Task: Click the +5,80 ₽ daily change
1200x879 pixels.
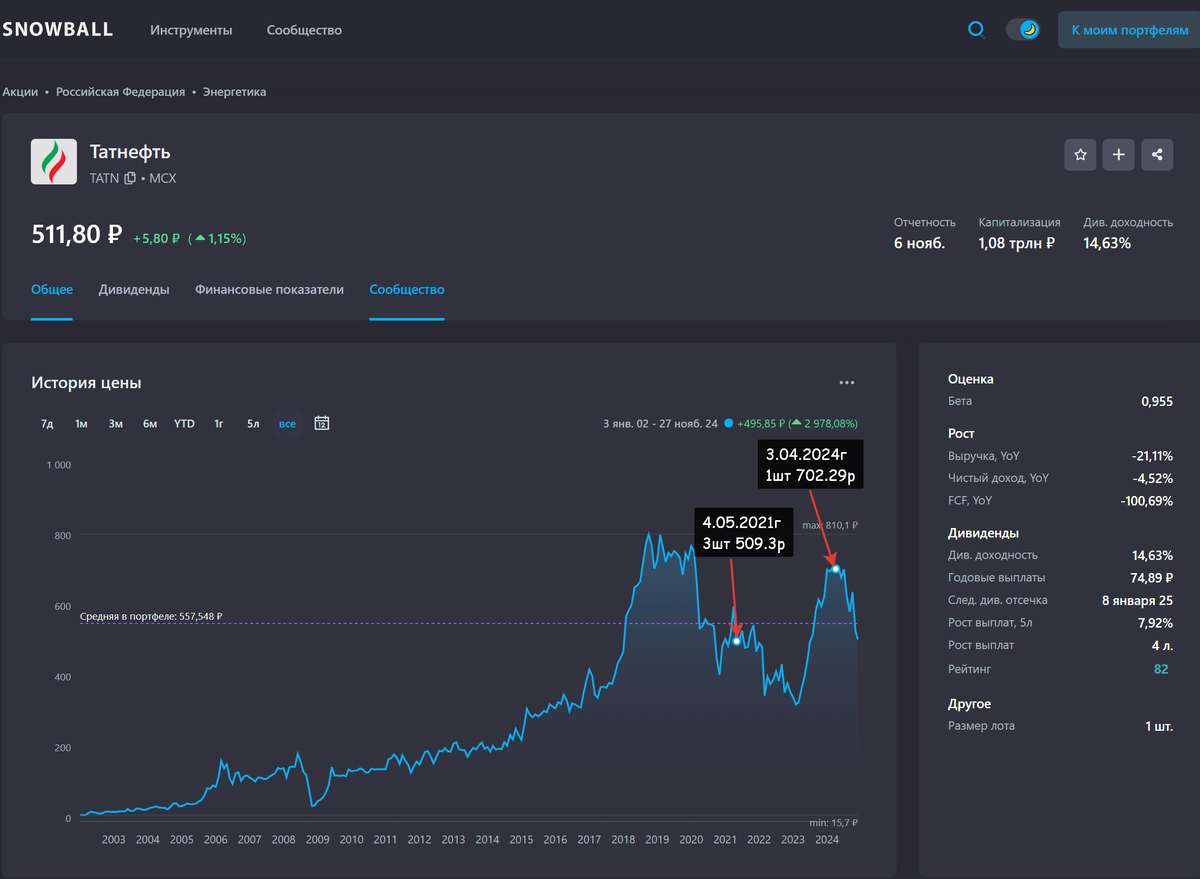Action: [156, 239]
